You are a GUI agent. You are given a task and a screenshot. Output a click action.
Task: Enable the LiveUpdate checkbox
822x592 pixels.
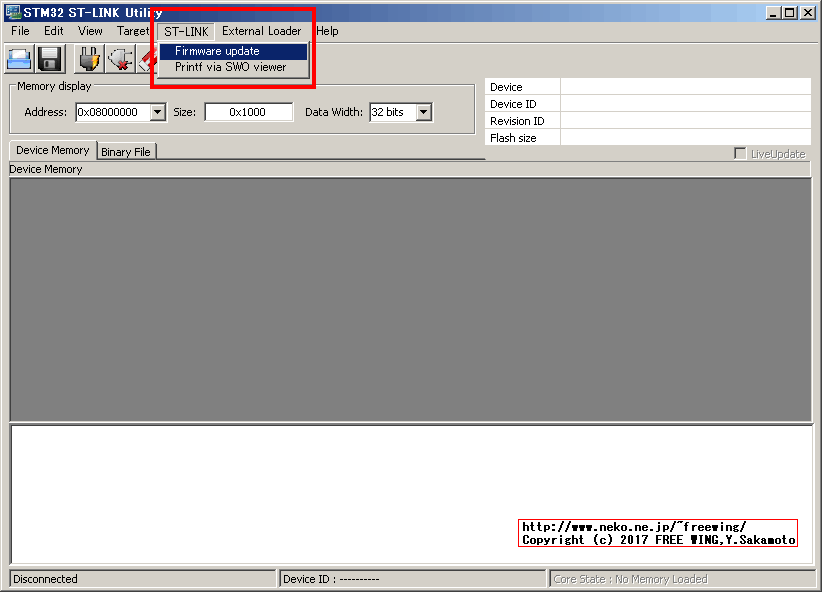pos(738,150)
